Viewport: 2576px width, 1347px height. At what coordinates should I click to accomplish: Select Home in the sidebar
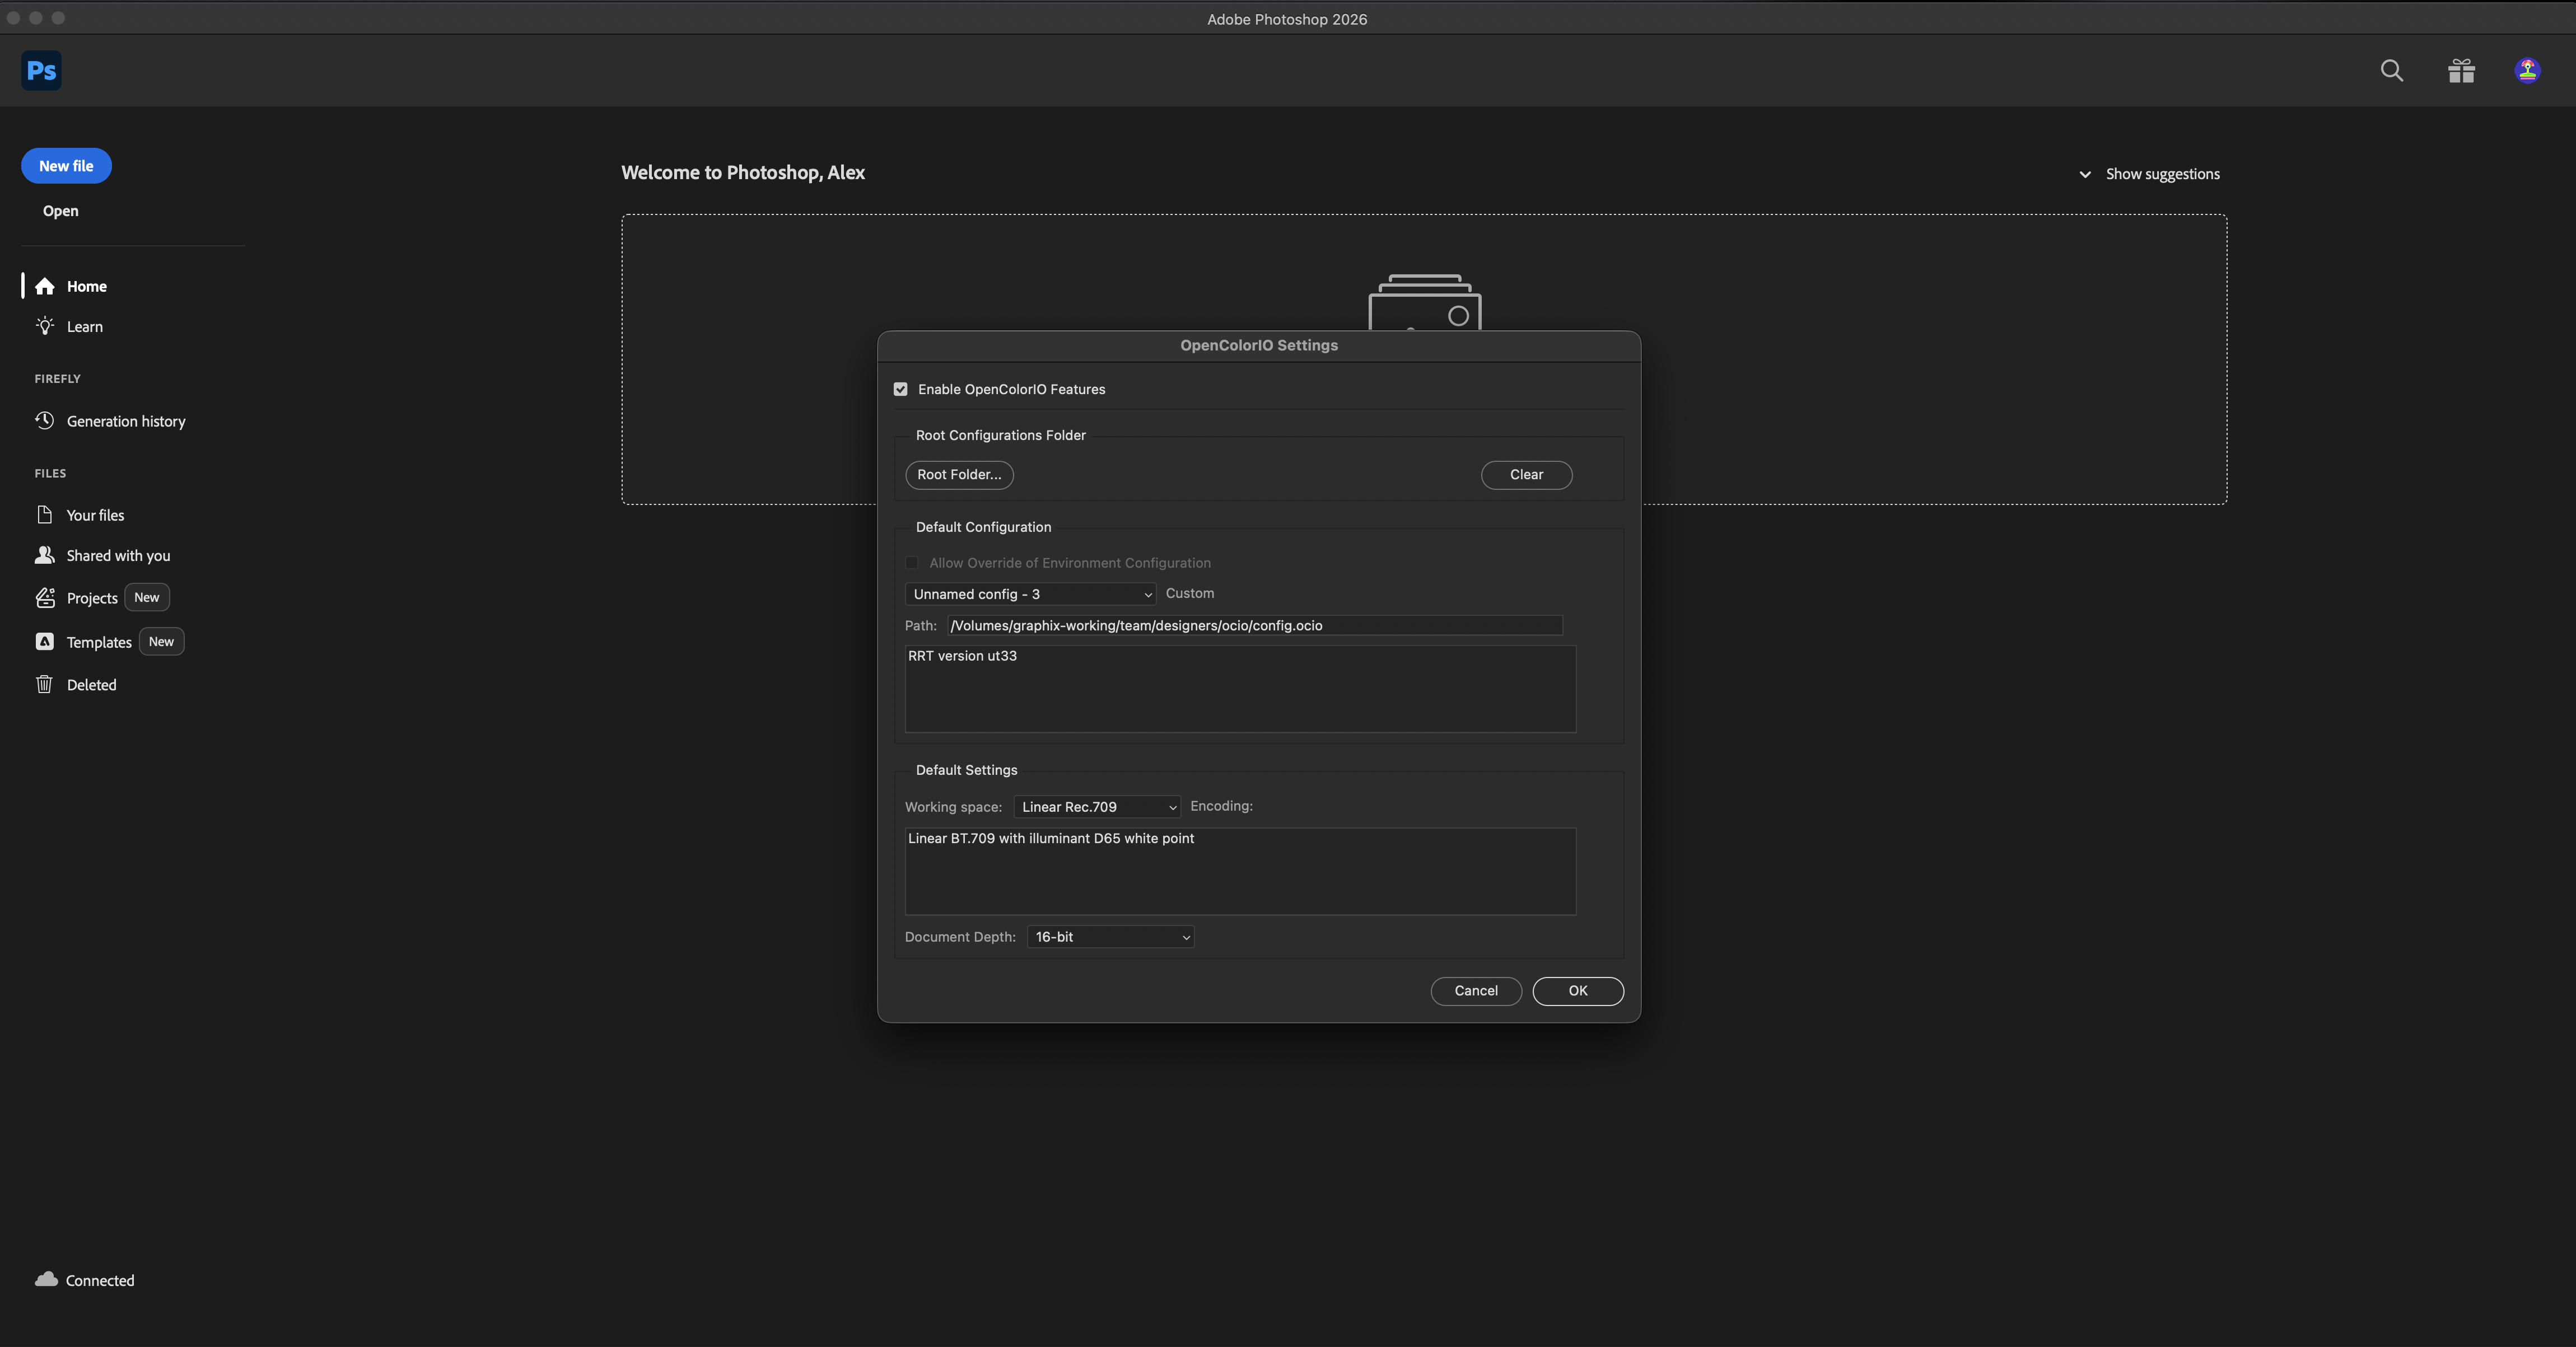tap(86, 287)
